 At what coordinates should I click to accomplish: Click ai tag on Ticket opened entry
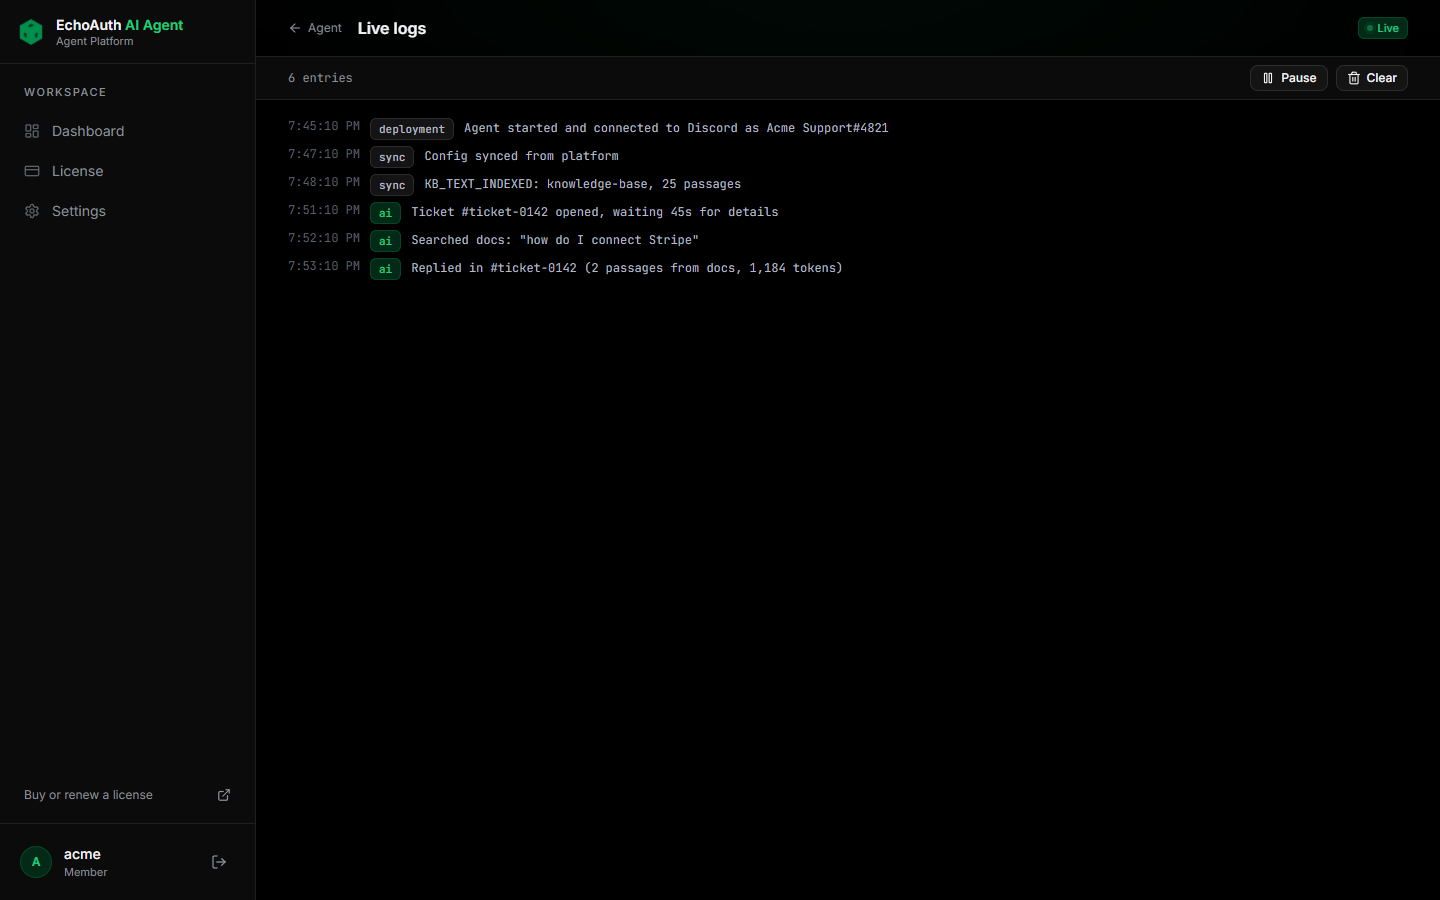[x=385, y=213]
